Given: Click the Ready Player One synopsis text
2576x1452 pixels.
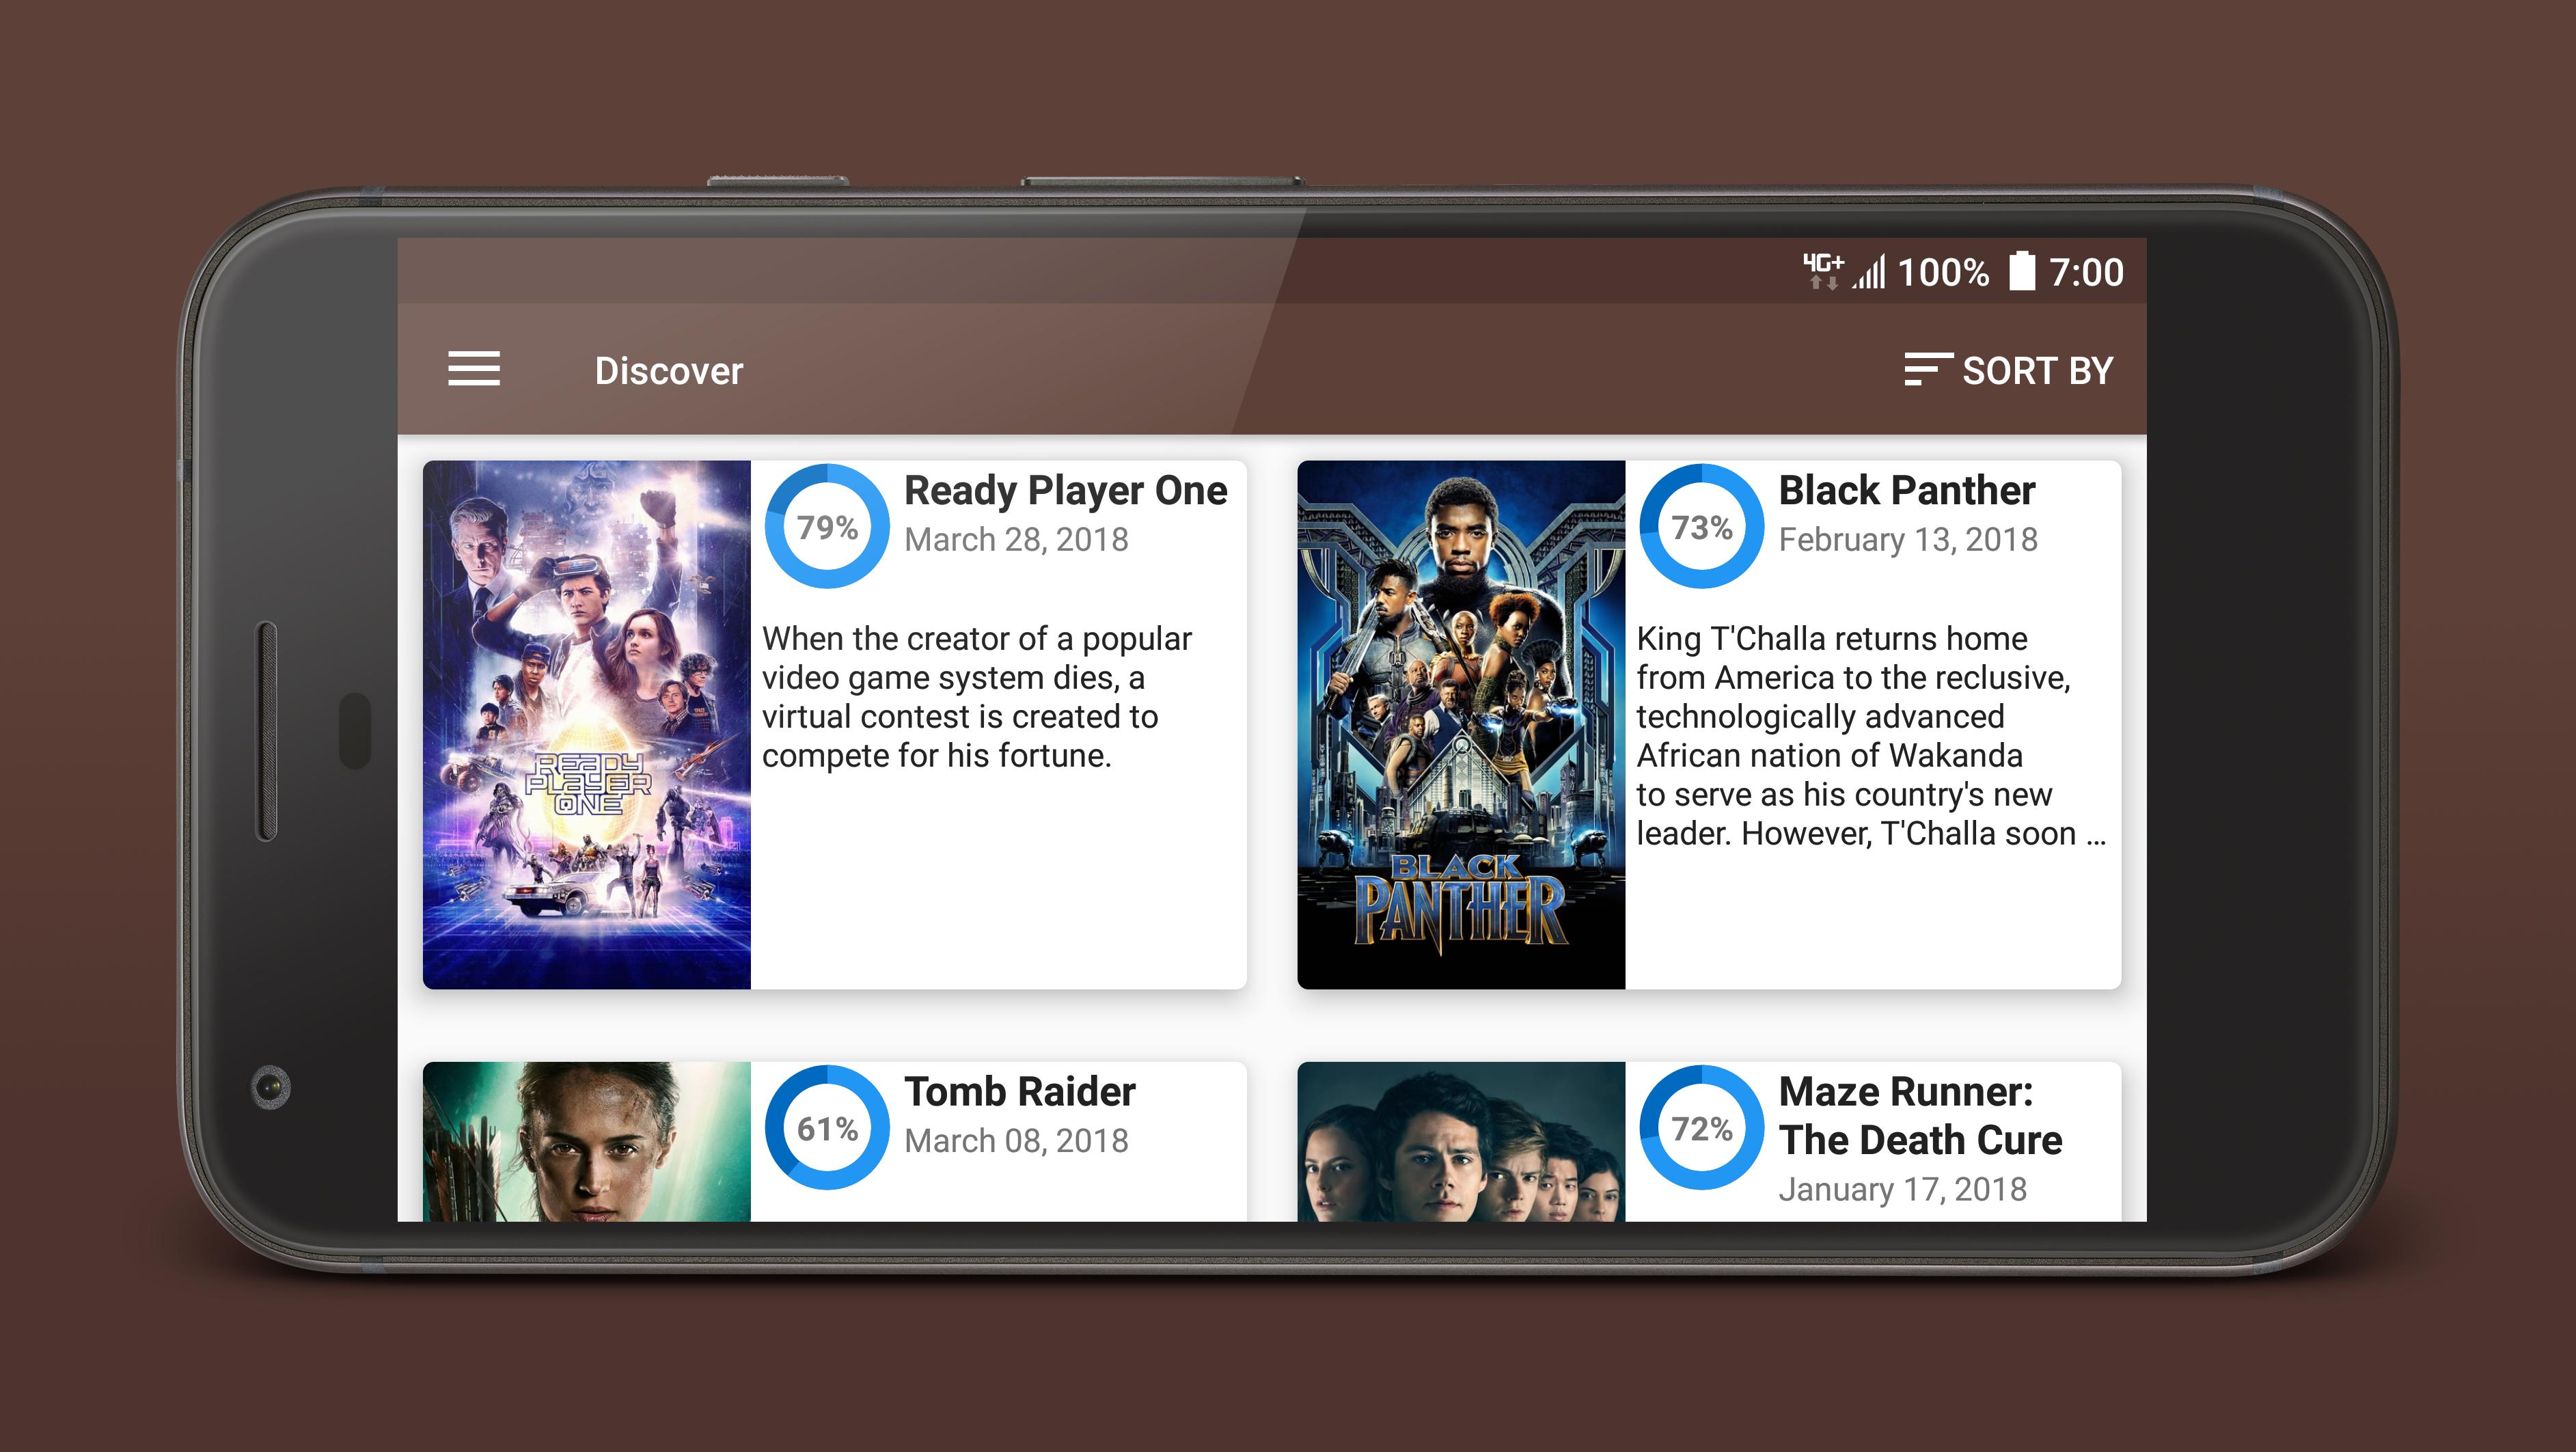Looking at the screenshot, I should point(977,697).
